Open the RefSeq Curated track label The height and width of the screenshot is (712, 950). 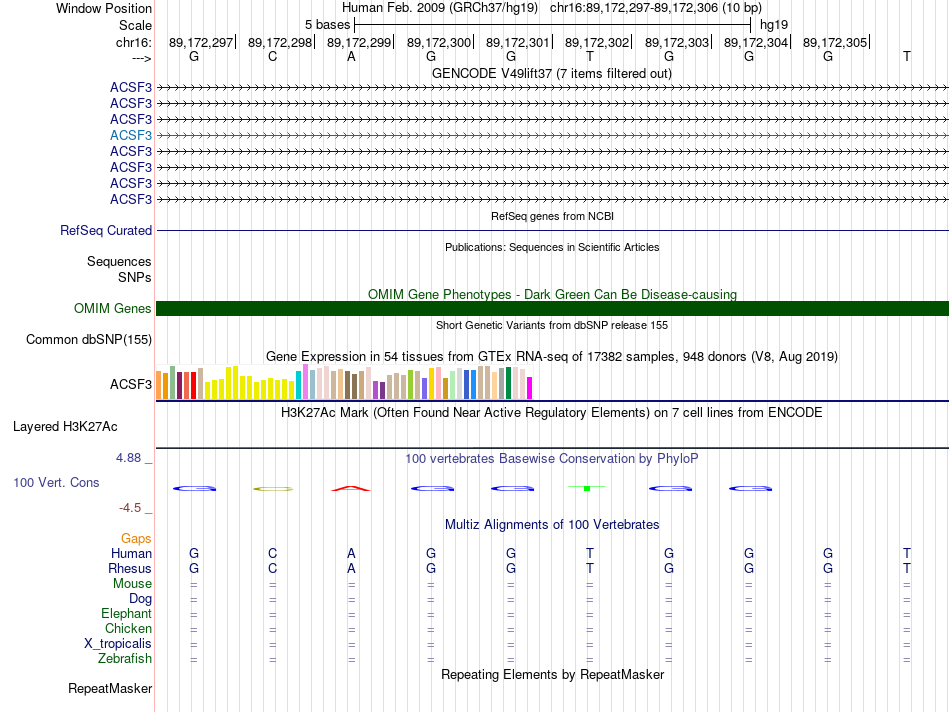pos(106,230)
